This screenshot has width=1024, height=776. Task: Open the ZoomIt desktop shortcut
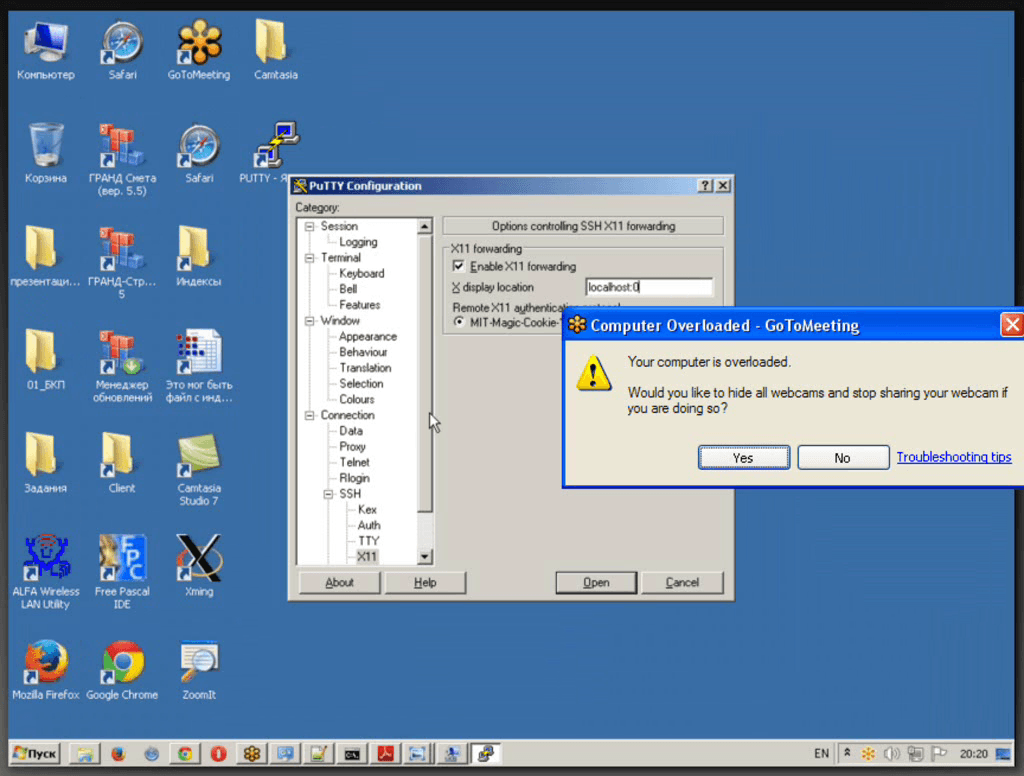[199, 670]
